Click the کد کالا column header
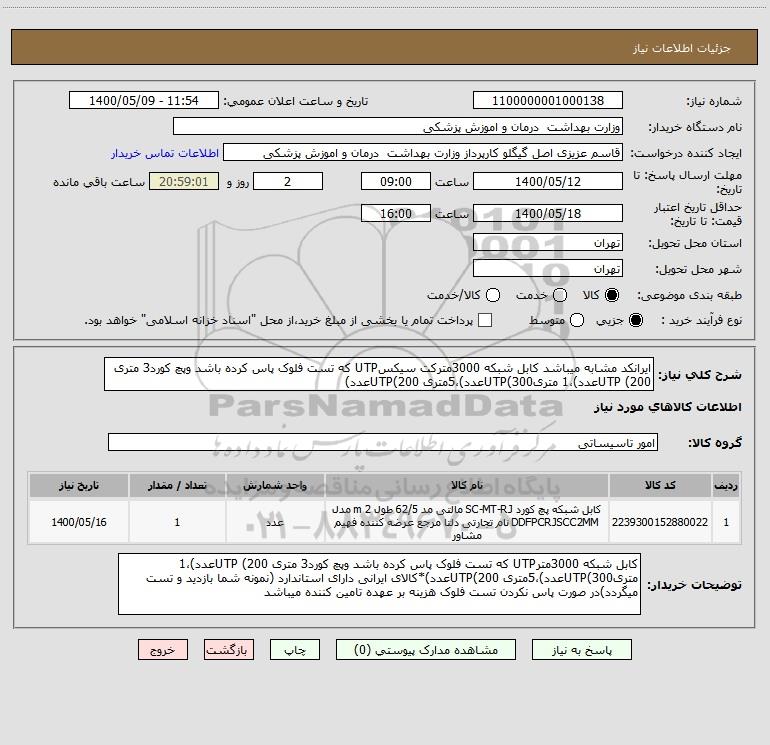Image resolution: width=770 pixels, height=745 pixels. [x=660, y=485]
